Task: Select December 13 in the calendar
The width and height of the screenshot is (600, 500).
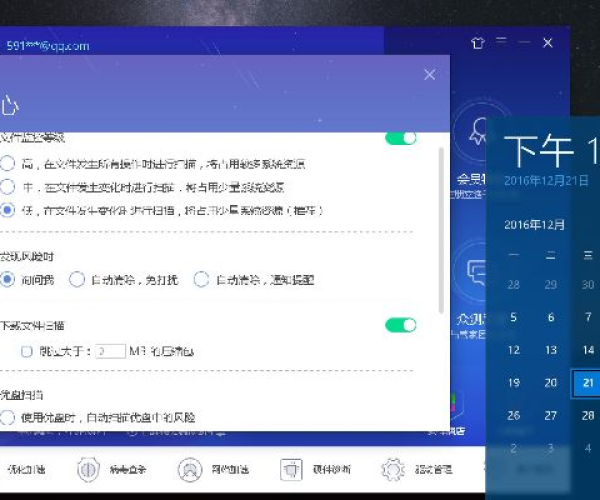Action: point(551,350)
